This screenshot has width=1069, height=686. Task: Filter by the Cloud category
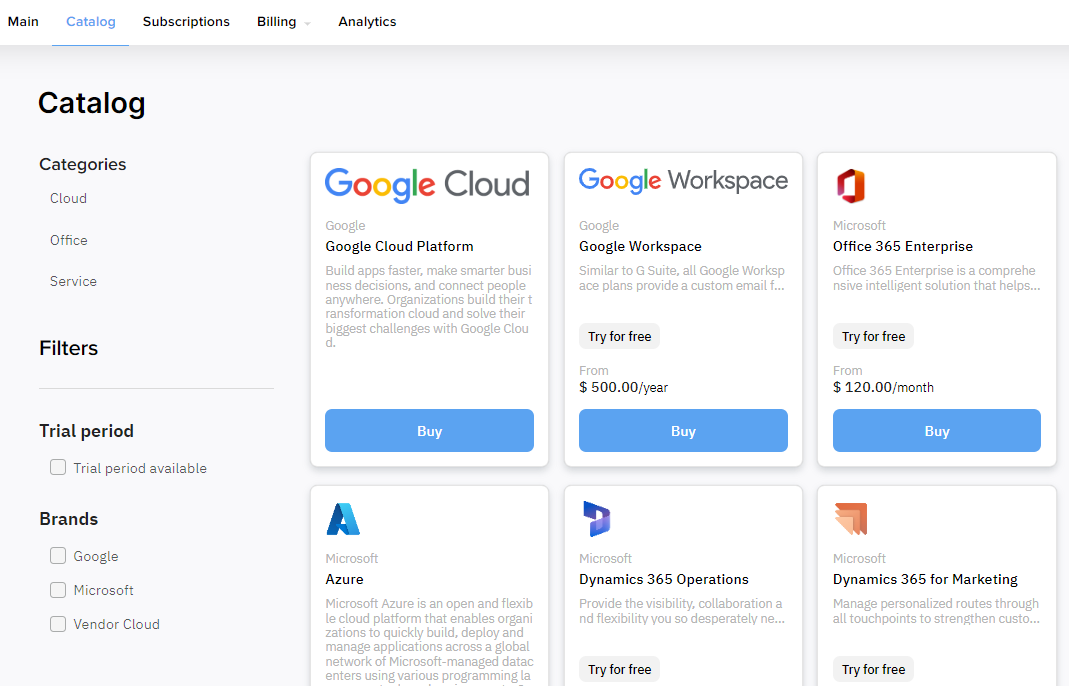click(68, 198)
